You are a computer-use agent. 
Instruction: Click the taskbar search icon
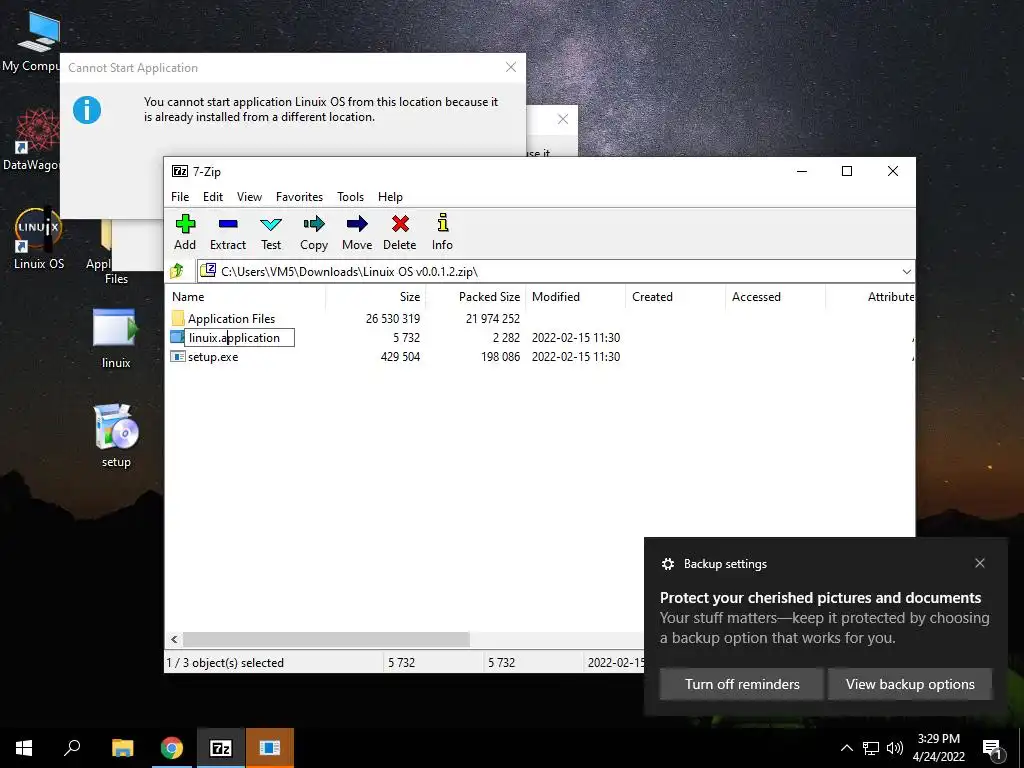point(72,748)
